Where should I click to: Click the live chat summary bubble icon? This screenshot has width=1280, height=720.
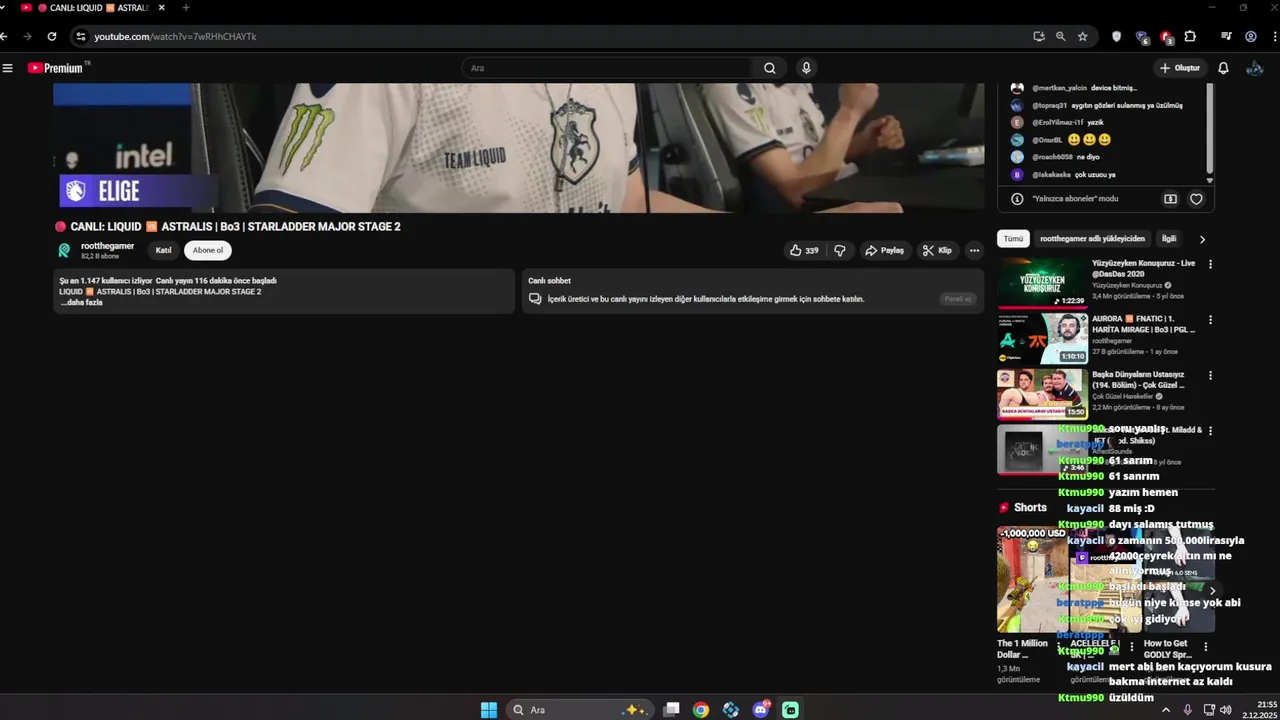point(535,299)
